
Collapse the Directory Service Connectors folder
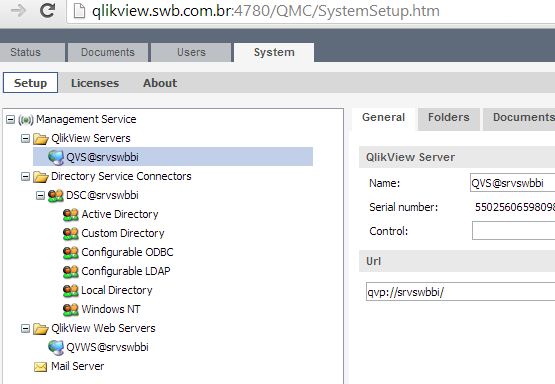[x=25, y=176]
